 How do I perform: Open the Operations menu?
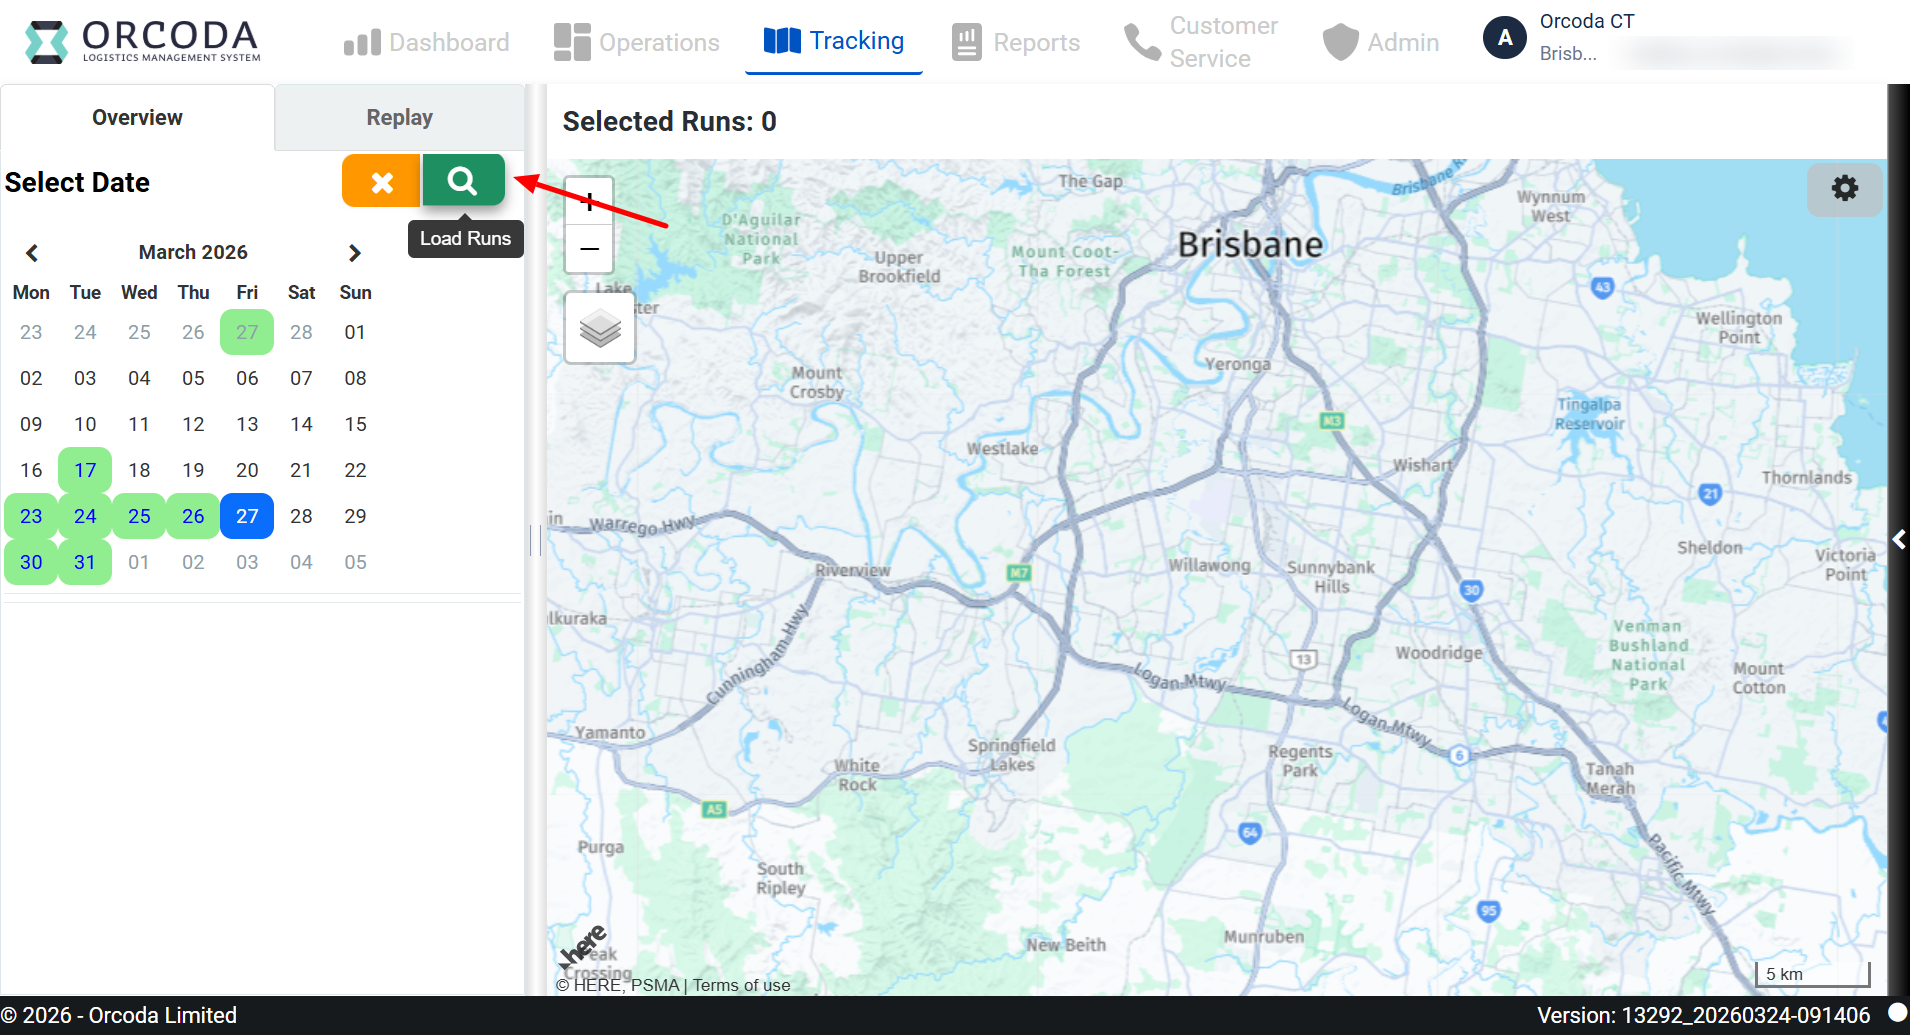pyautogui.click(x=637, y=42)
